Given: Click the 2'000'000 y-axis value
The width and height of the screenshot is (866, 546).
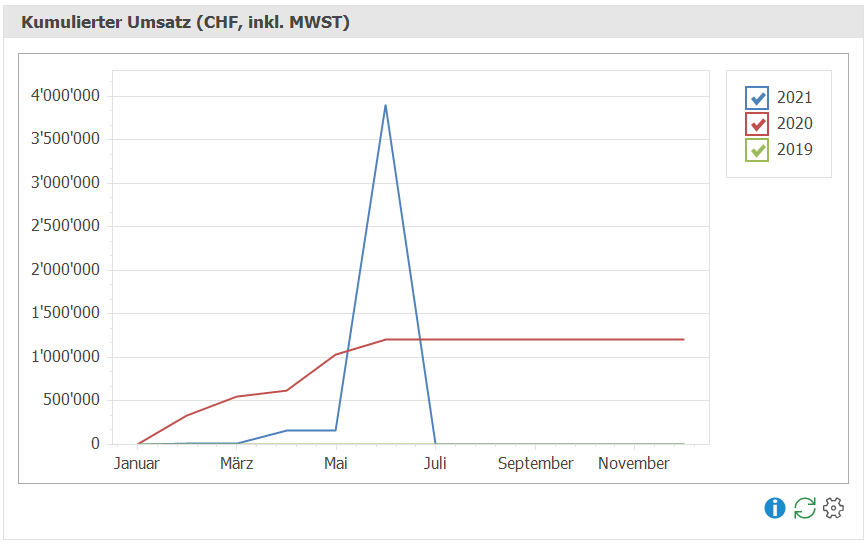Looking at the screenshot, I should (65, 269).
